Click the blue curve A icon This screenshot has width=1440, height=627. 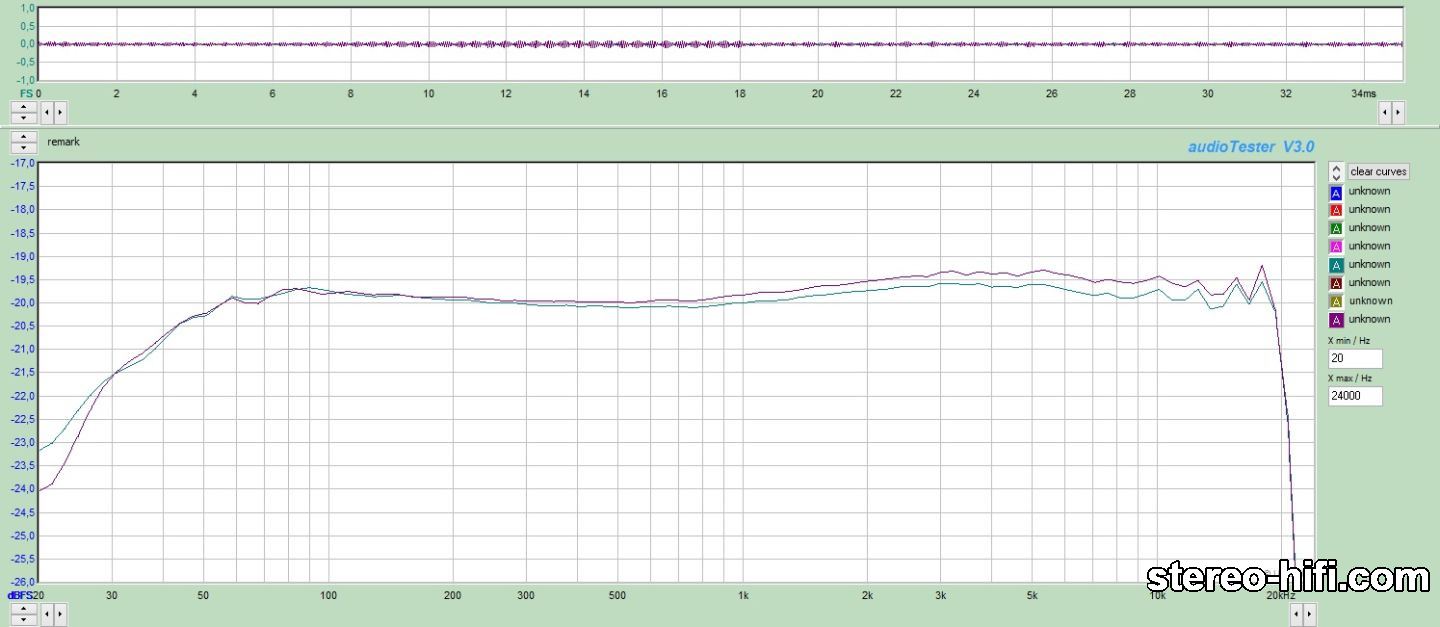[x=1335, y=193]
